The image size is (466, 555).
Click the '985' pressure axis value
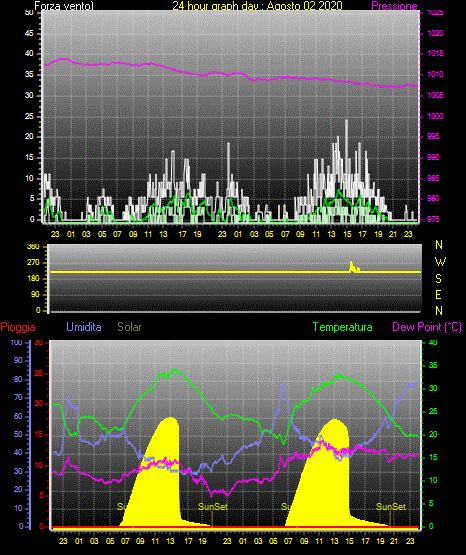[433, 178]
